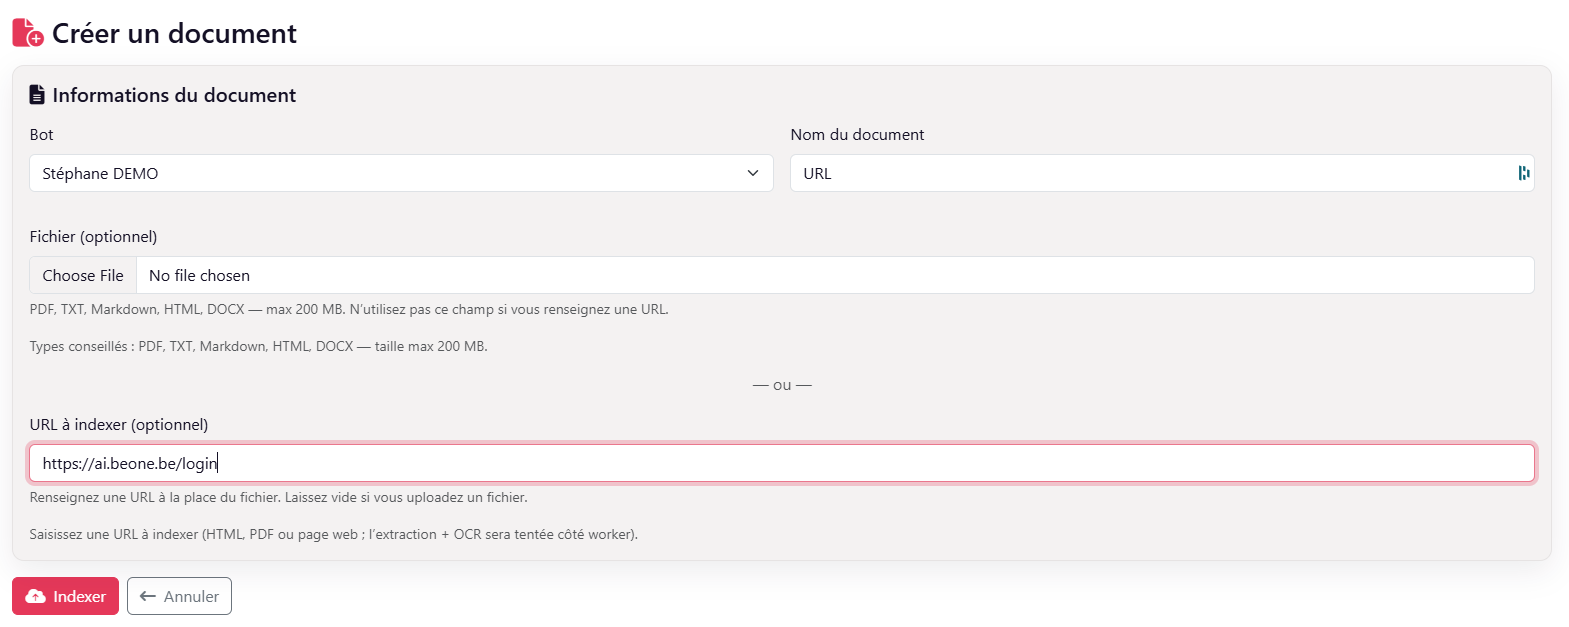Click into the URL à indexer field
Viewport: 1569px width, 627px height.
[780, 463]
